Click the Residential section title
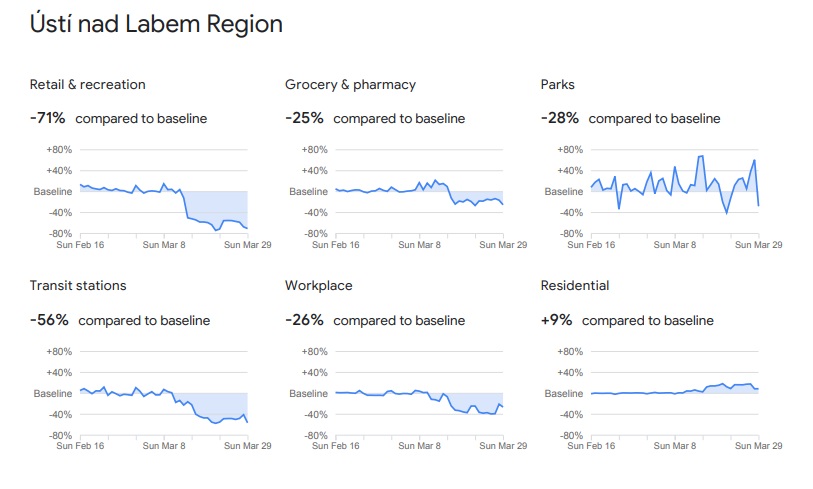 point(574,286)
